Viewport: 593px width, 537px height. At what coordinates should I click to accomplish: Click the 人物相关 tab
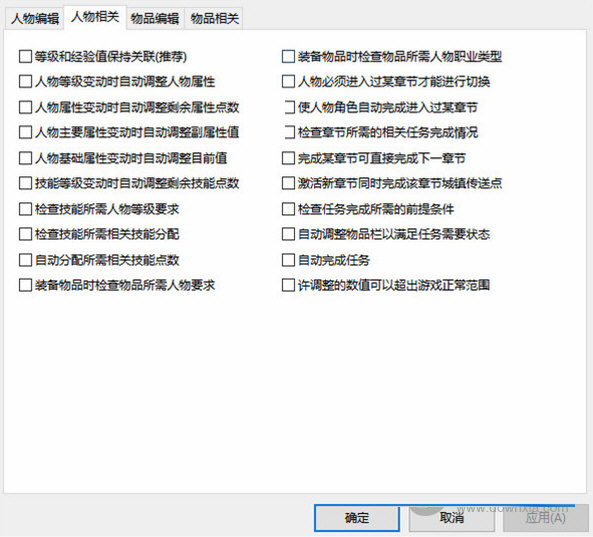(95, 17)
